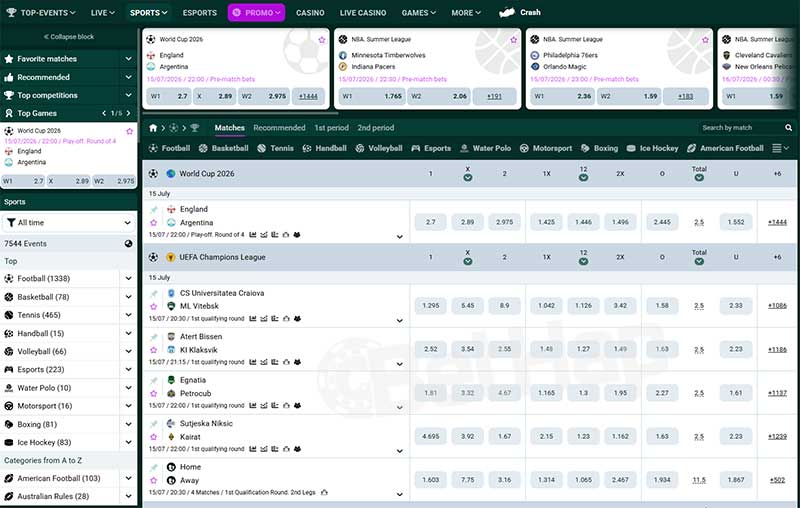Click the events pie-chart icon

pos(129,244)
